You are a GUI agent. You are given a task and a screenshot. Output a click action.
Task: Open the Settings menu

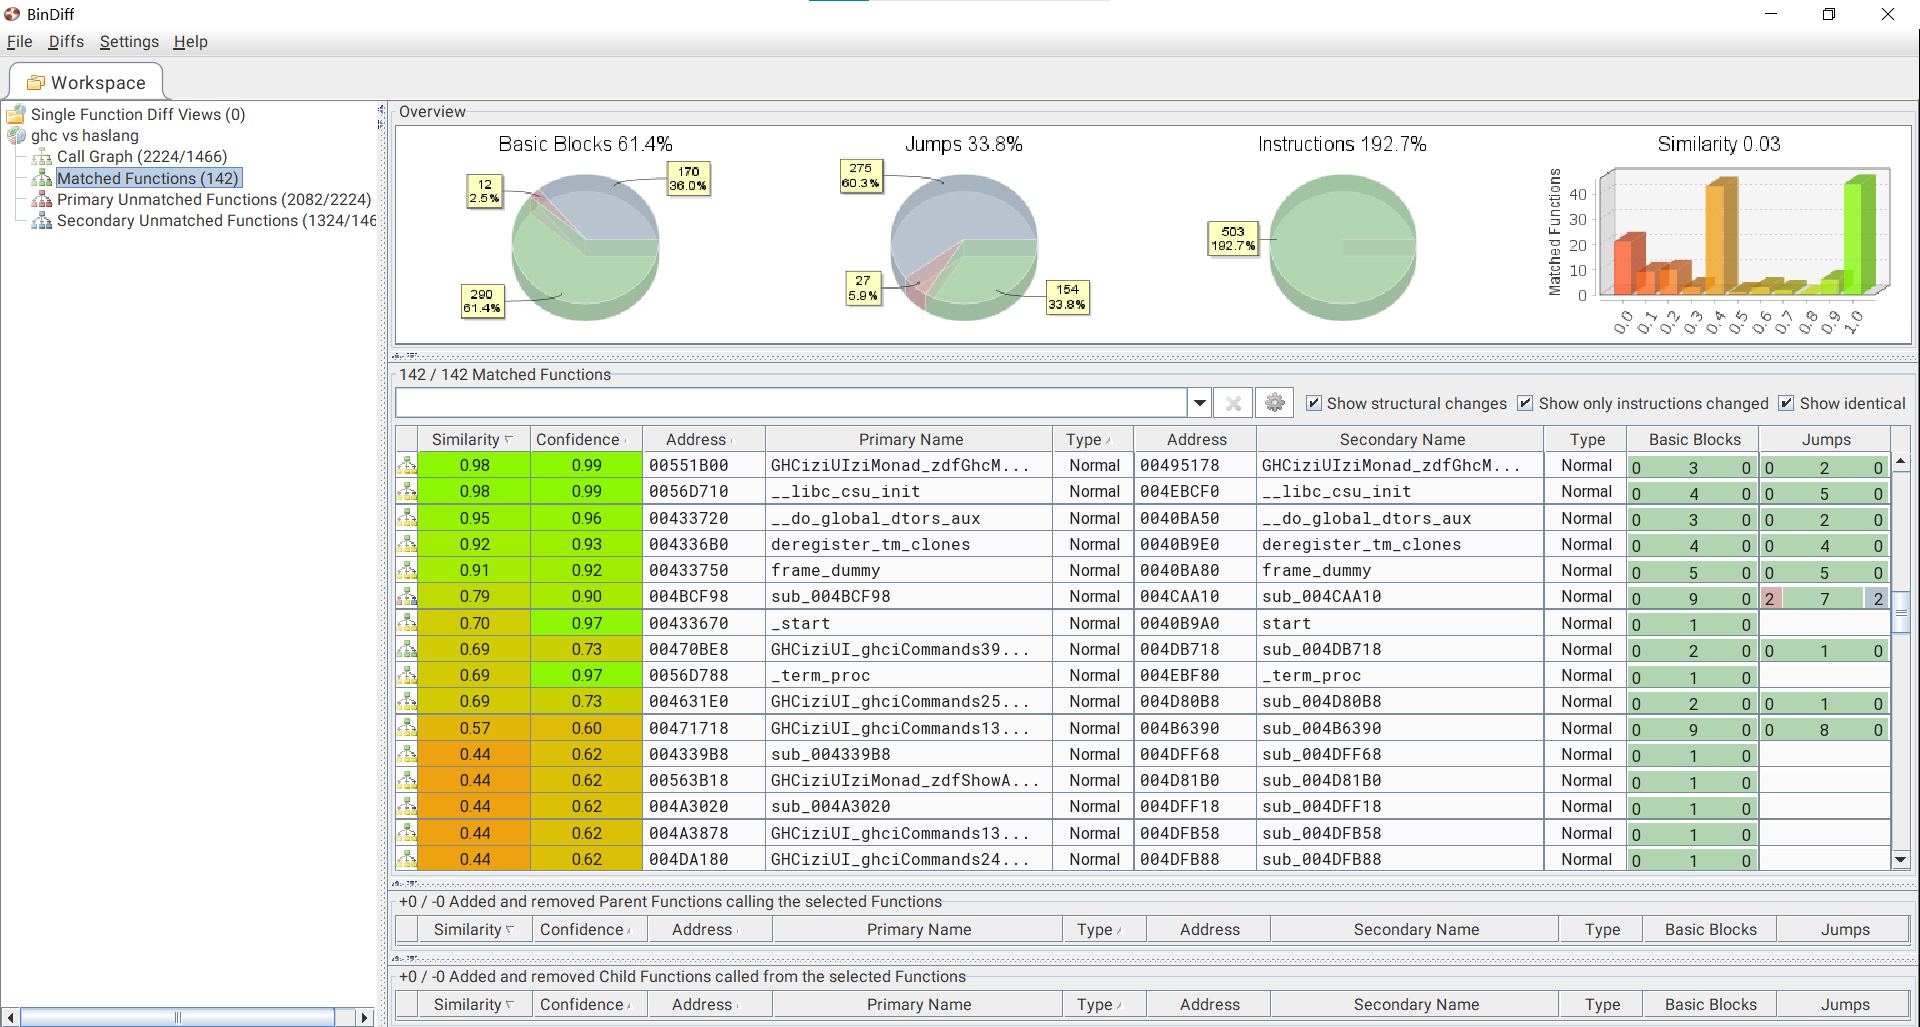pos(129,41)
